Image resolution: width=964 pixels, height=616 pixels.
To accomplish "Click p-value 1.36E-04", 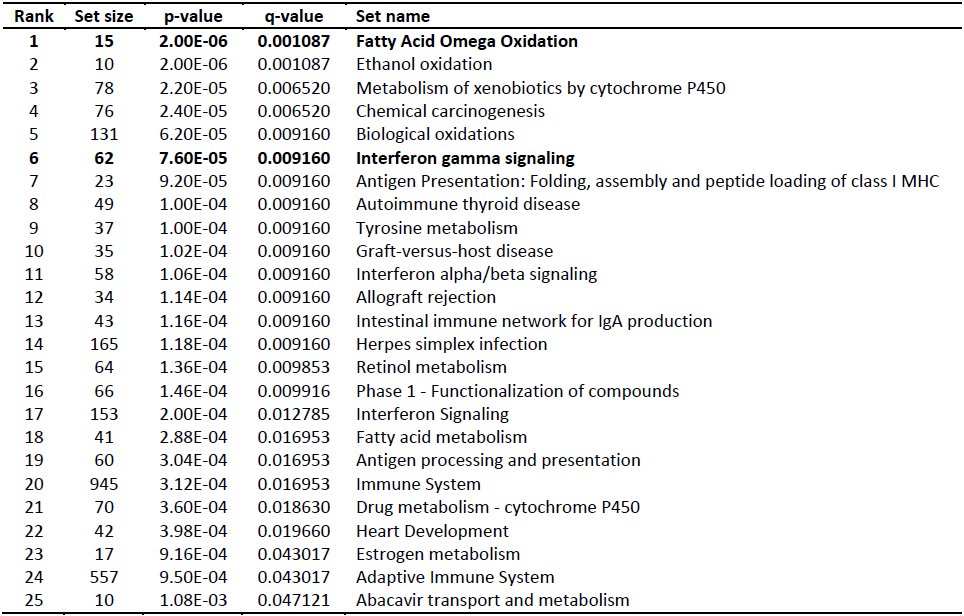I will tap(193, 367).
